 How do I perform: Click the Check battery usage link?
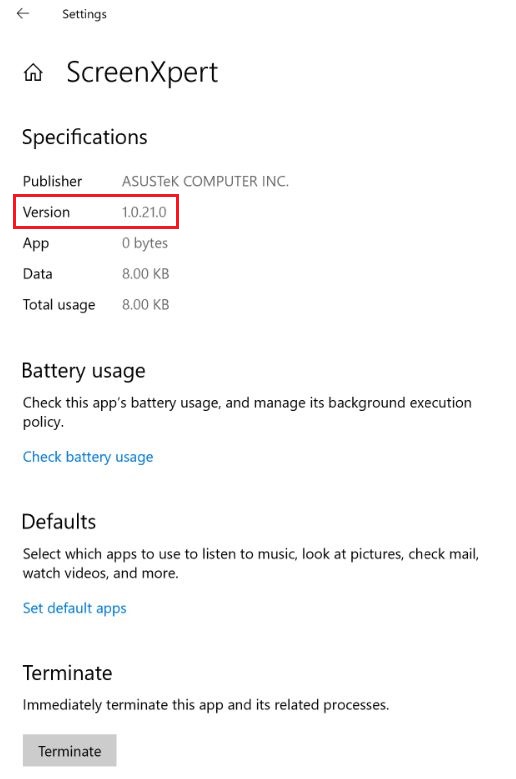click(x=88, y=457)
